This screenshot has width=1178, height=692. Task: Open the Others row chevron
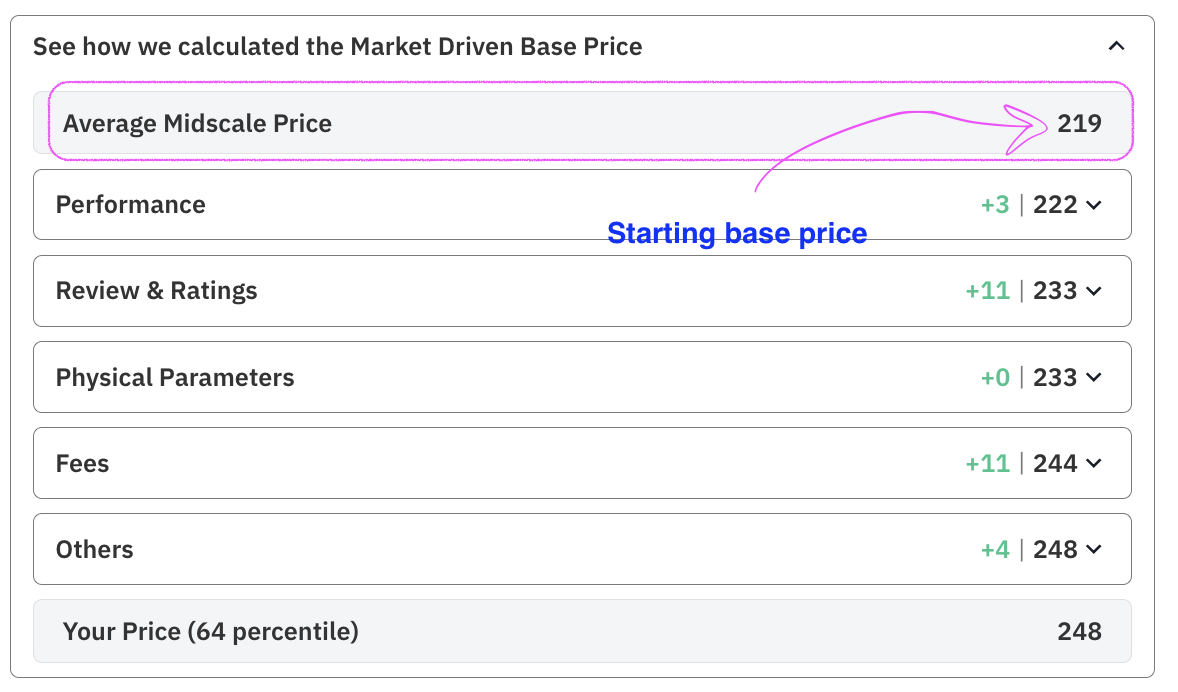tap(1094, 550)
